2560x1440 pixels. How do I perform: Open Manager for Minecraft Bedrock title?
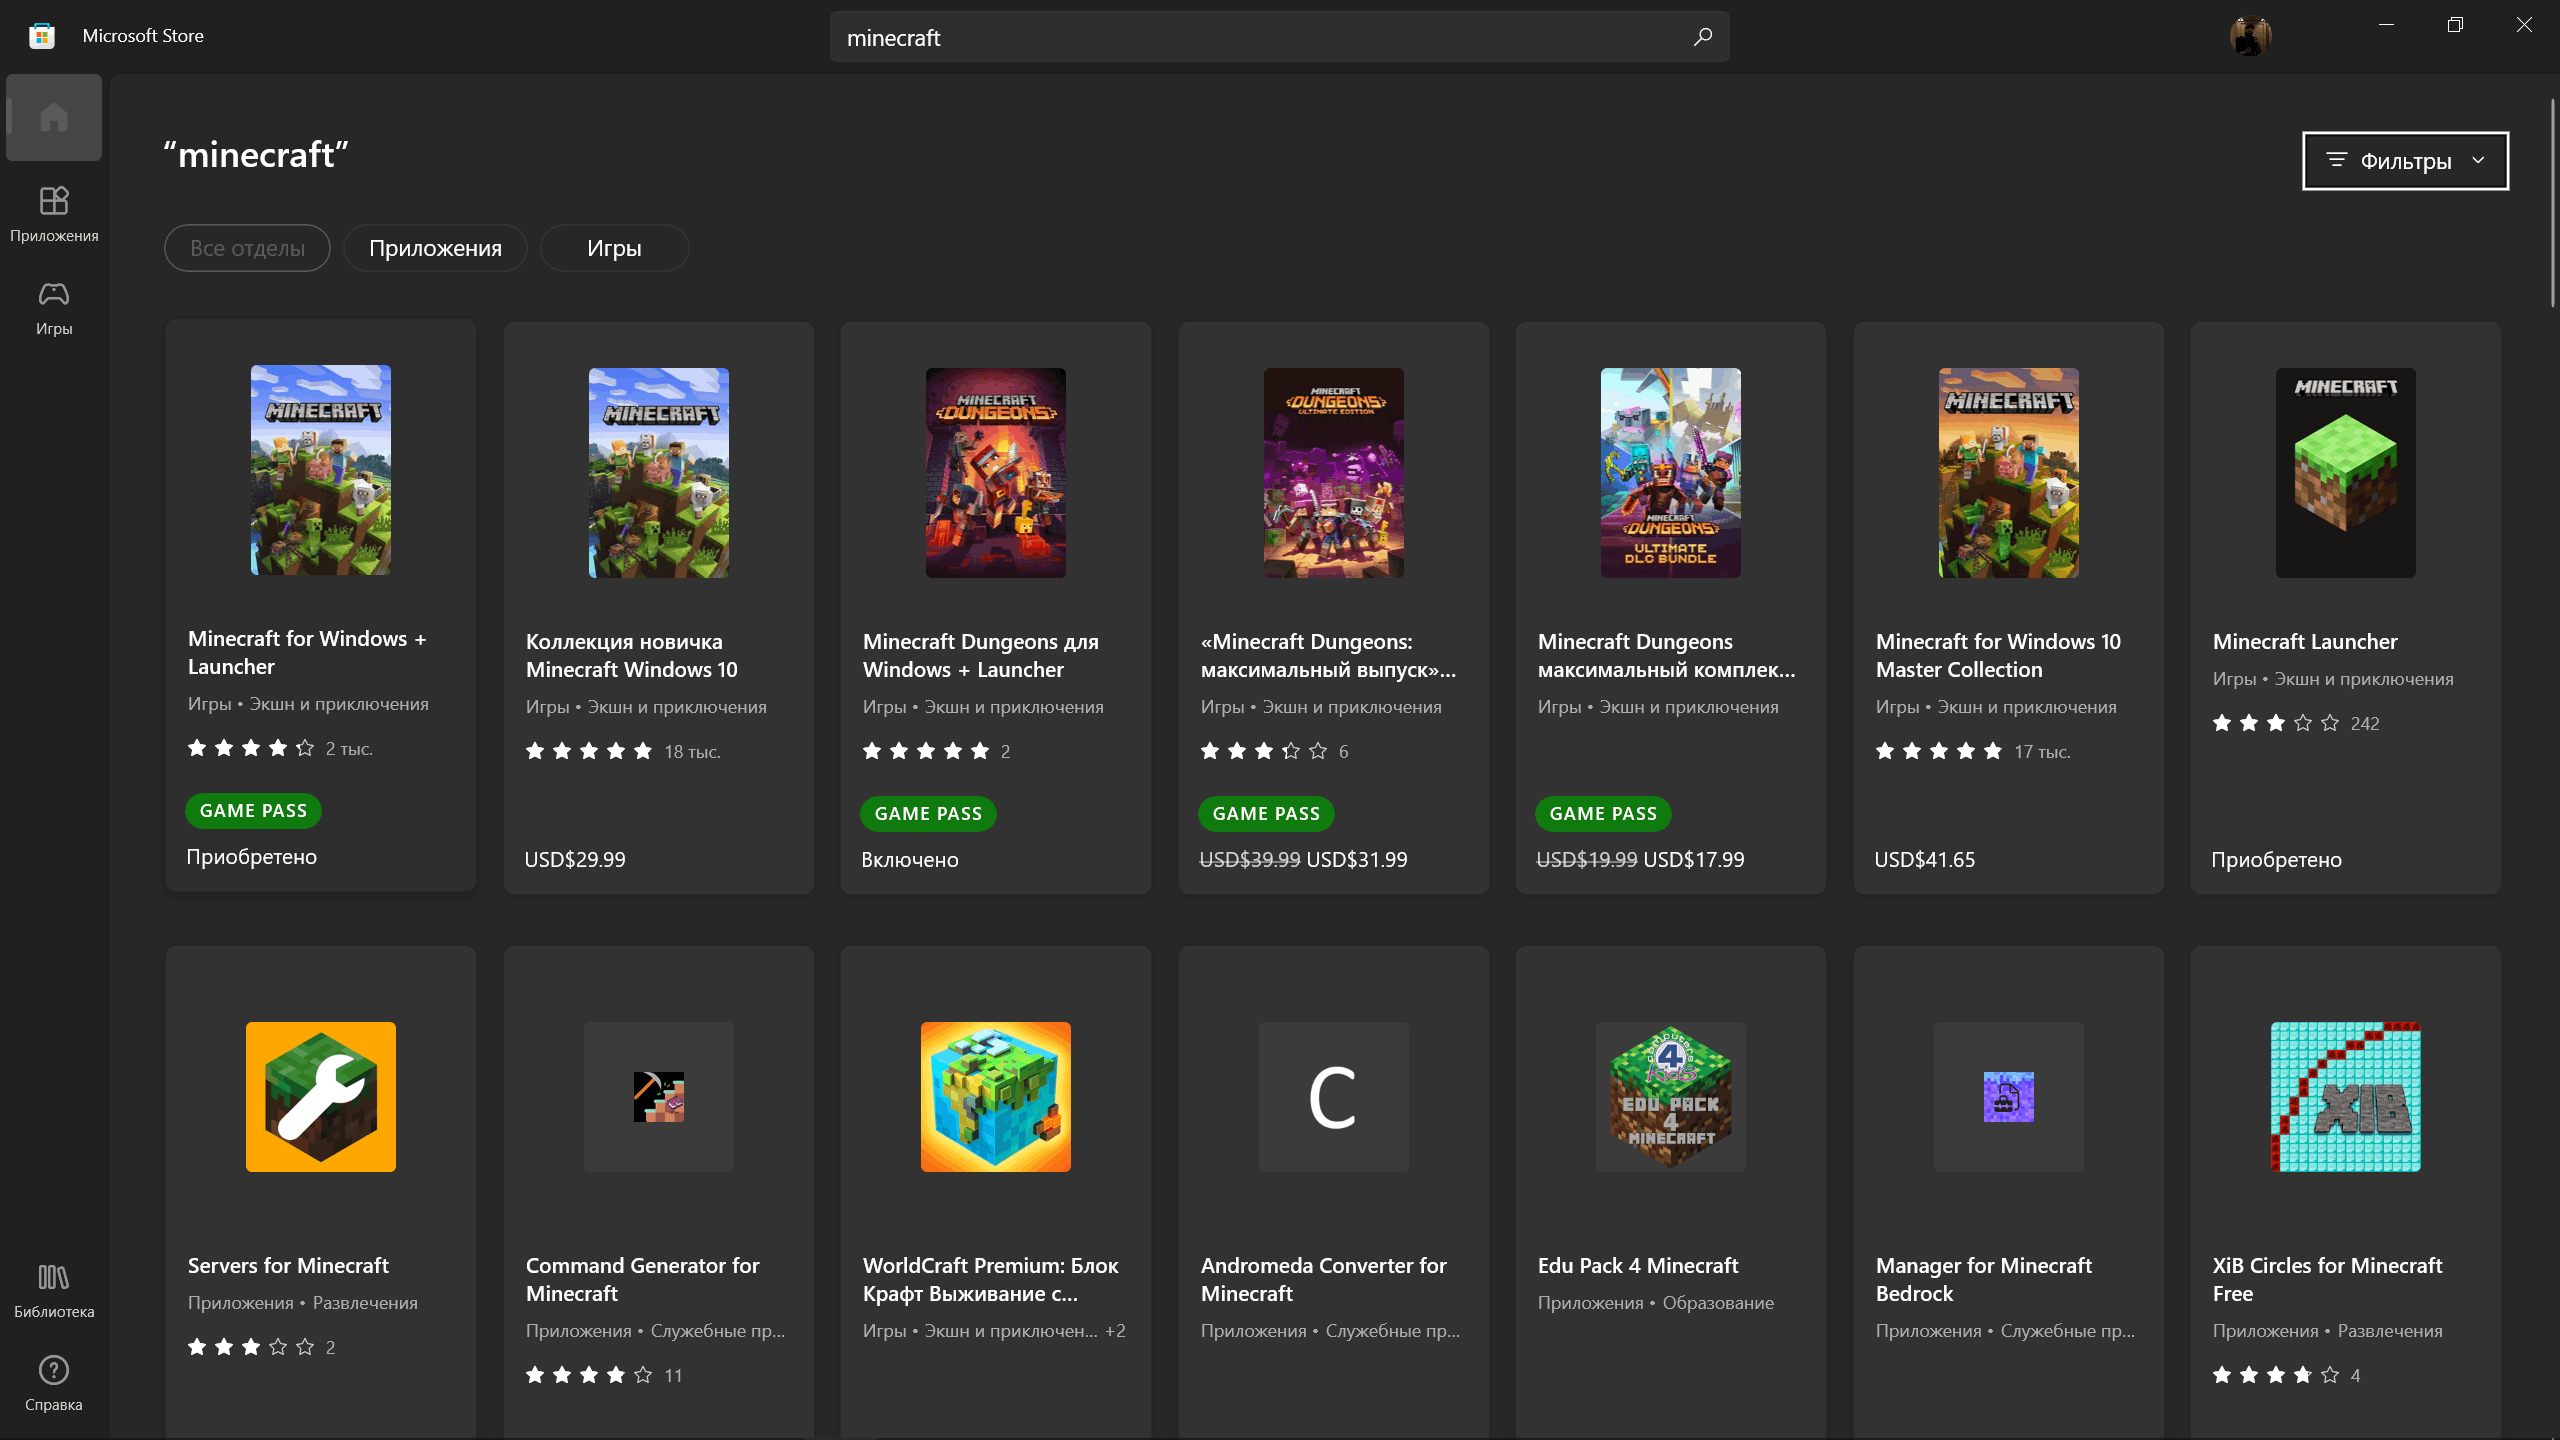coord(1984,1280)
